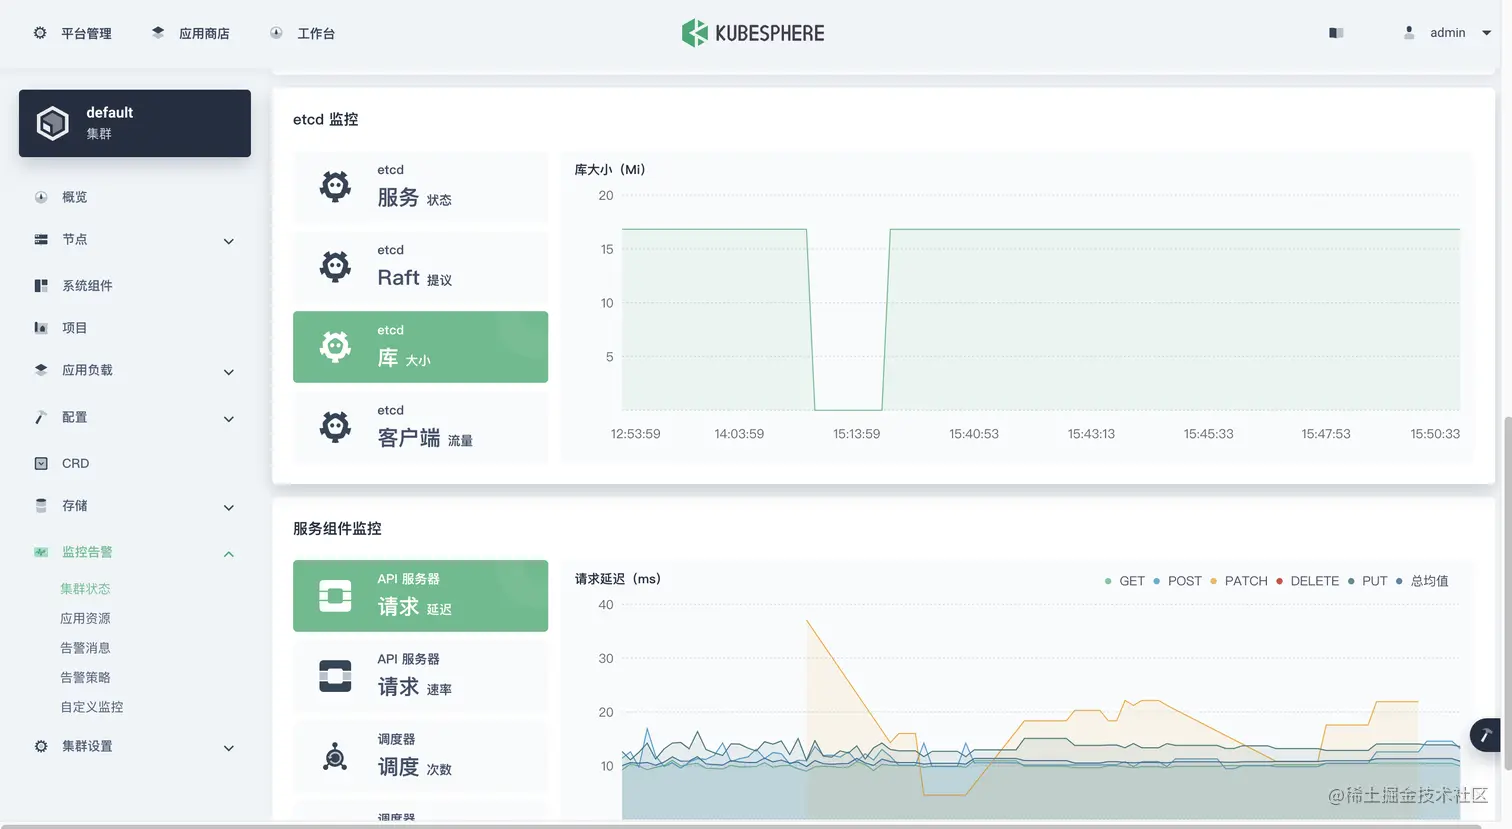Click the etcd 服务状态 card icon
The image size is (1512, 829).
tap(335, 186)
